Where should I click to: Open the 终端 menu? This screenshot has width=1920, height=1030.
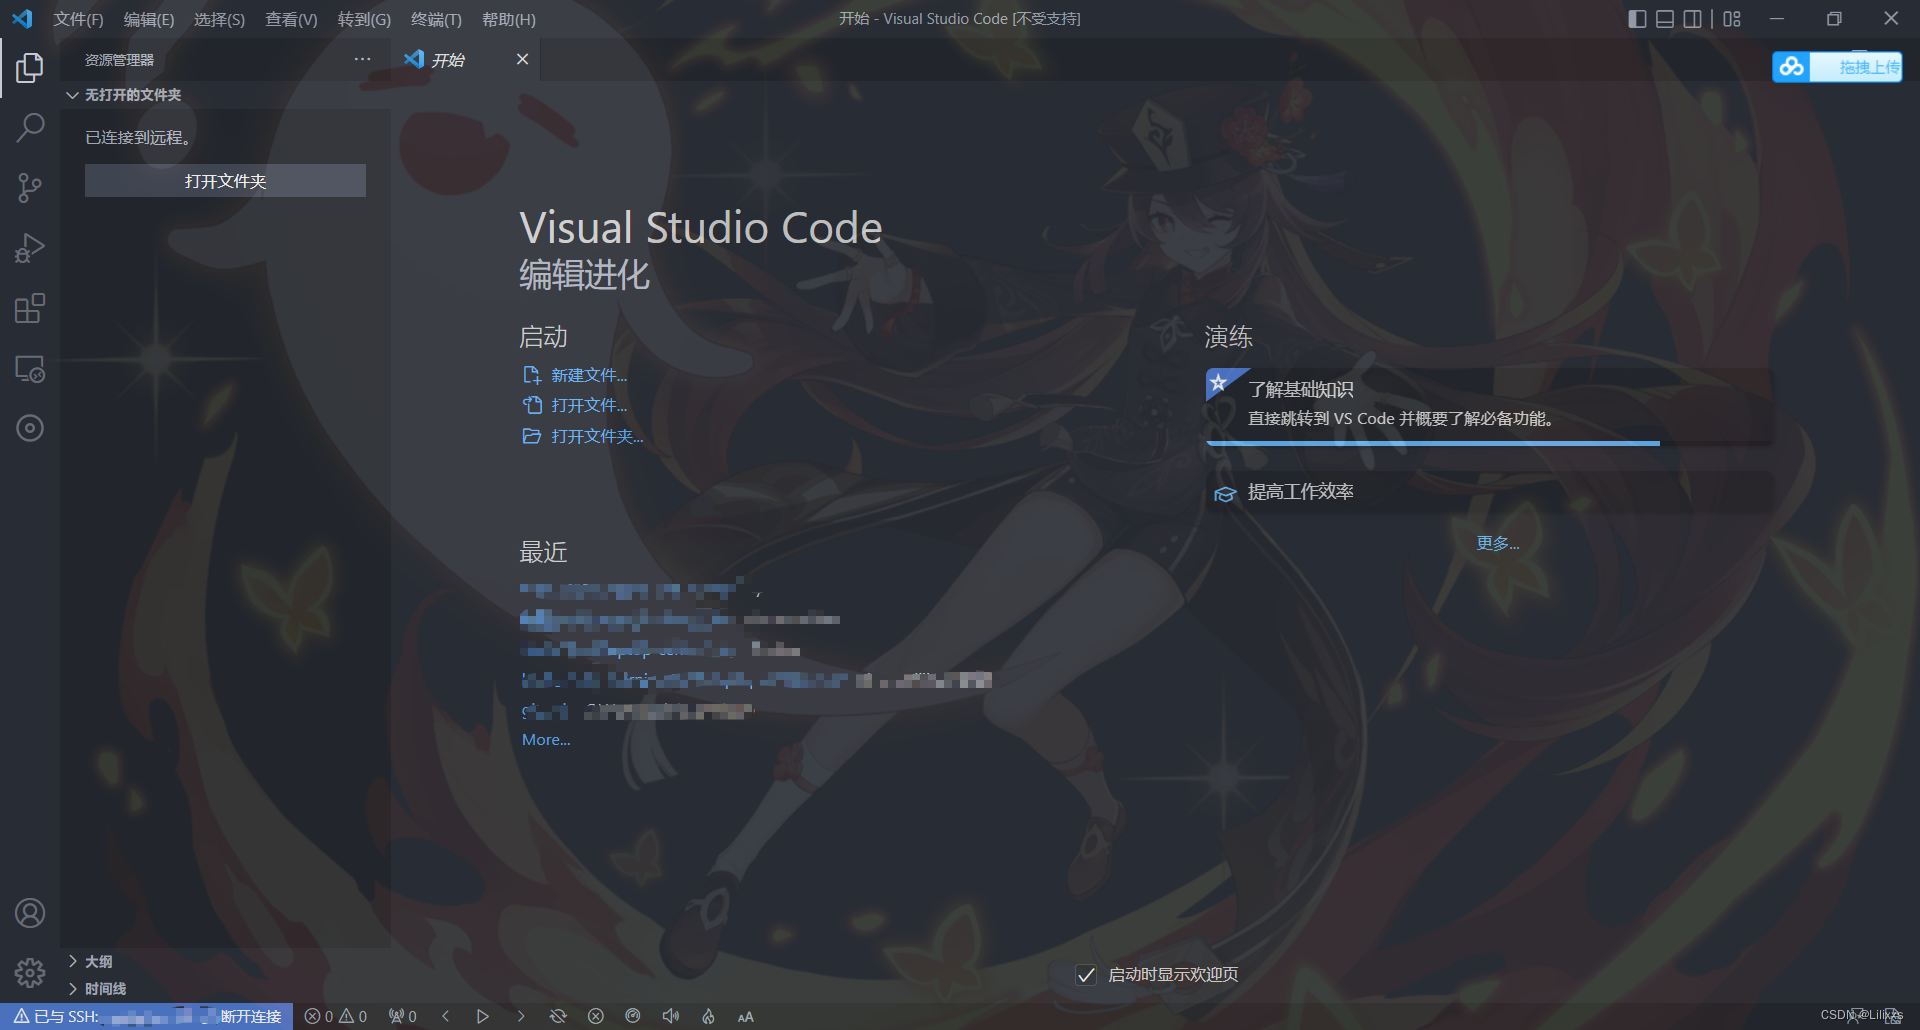(434, 19)
